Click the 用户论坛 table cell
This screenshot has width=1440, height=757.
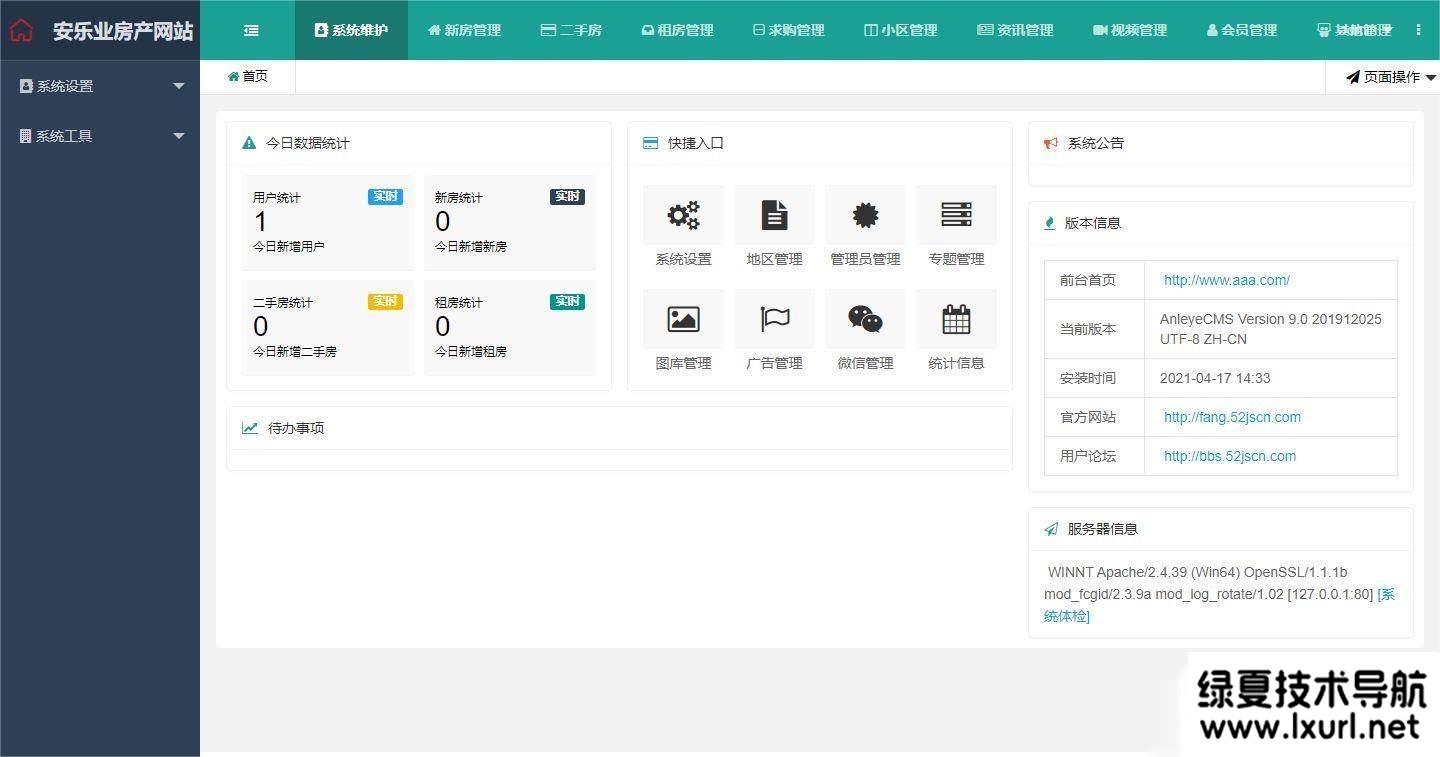point(1095,456)
